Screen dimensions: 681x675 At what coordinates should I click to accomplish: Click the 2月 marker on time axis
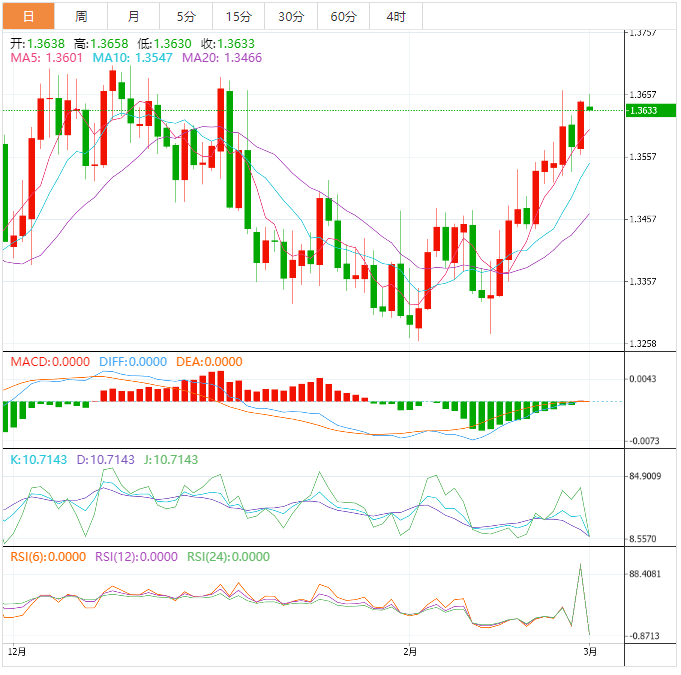(x=410, y=651)
